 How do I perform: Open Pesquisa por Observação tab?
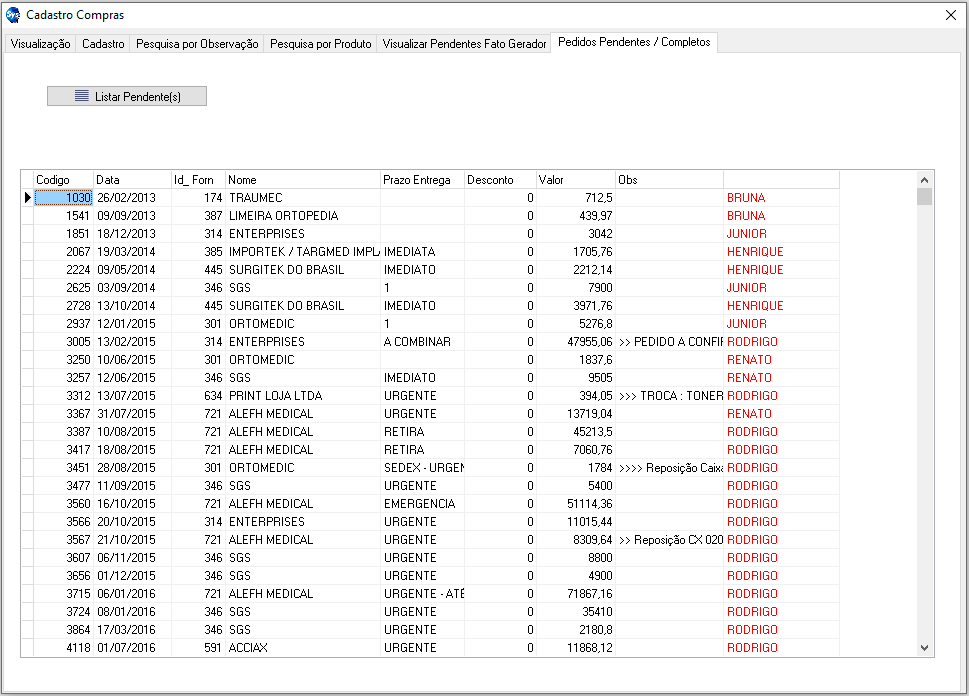[x=197, y=44]
